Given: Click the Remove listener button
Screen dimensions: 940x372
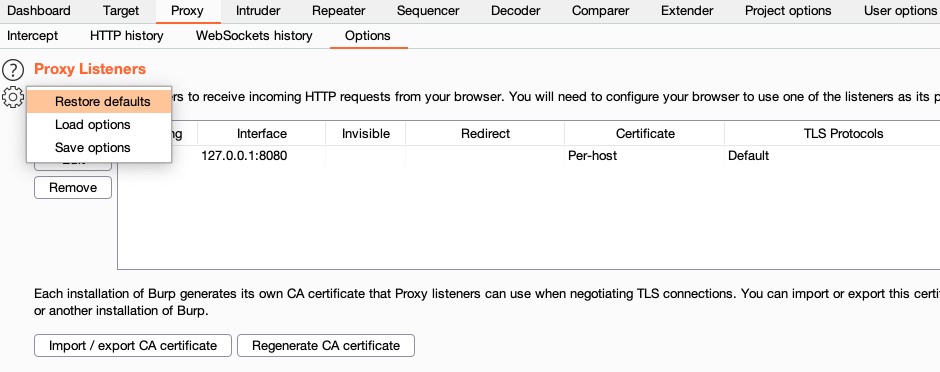Looking at the screenshot, I should click(x=73, y=187).
